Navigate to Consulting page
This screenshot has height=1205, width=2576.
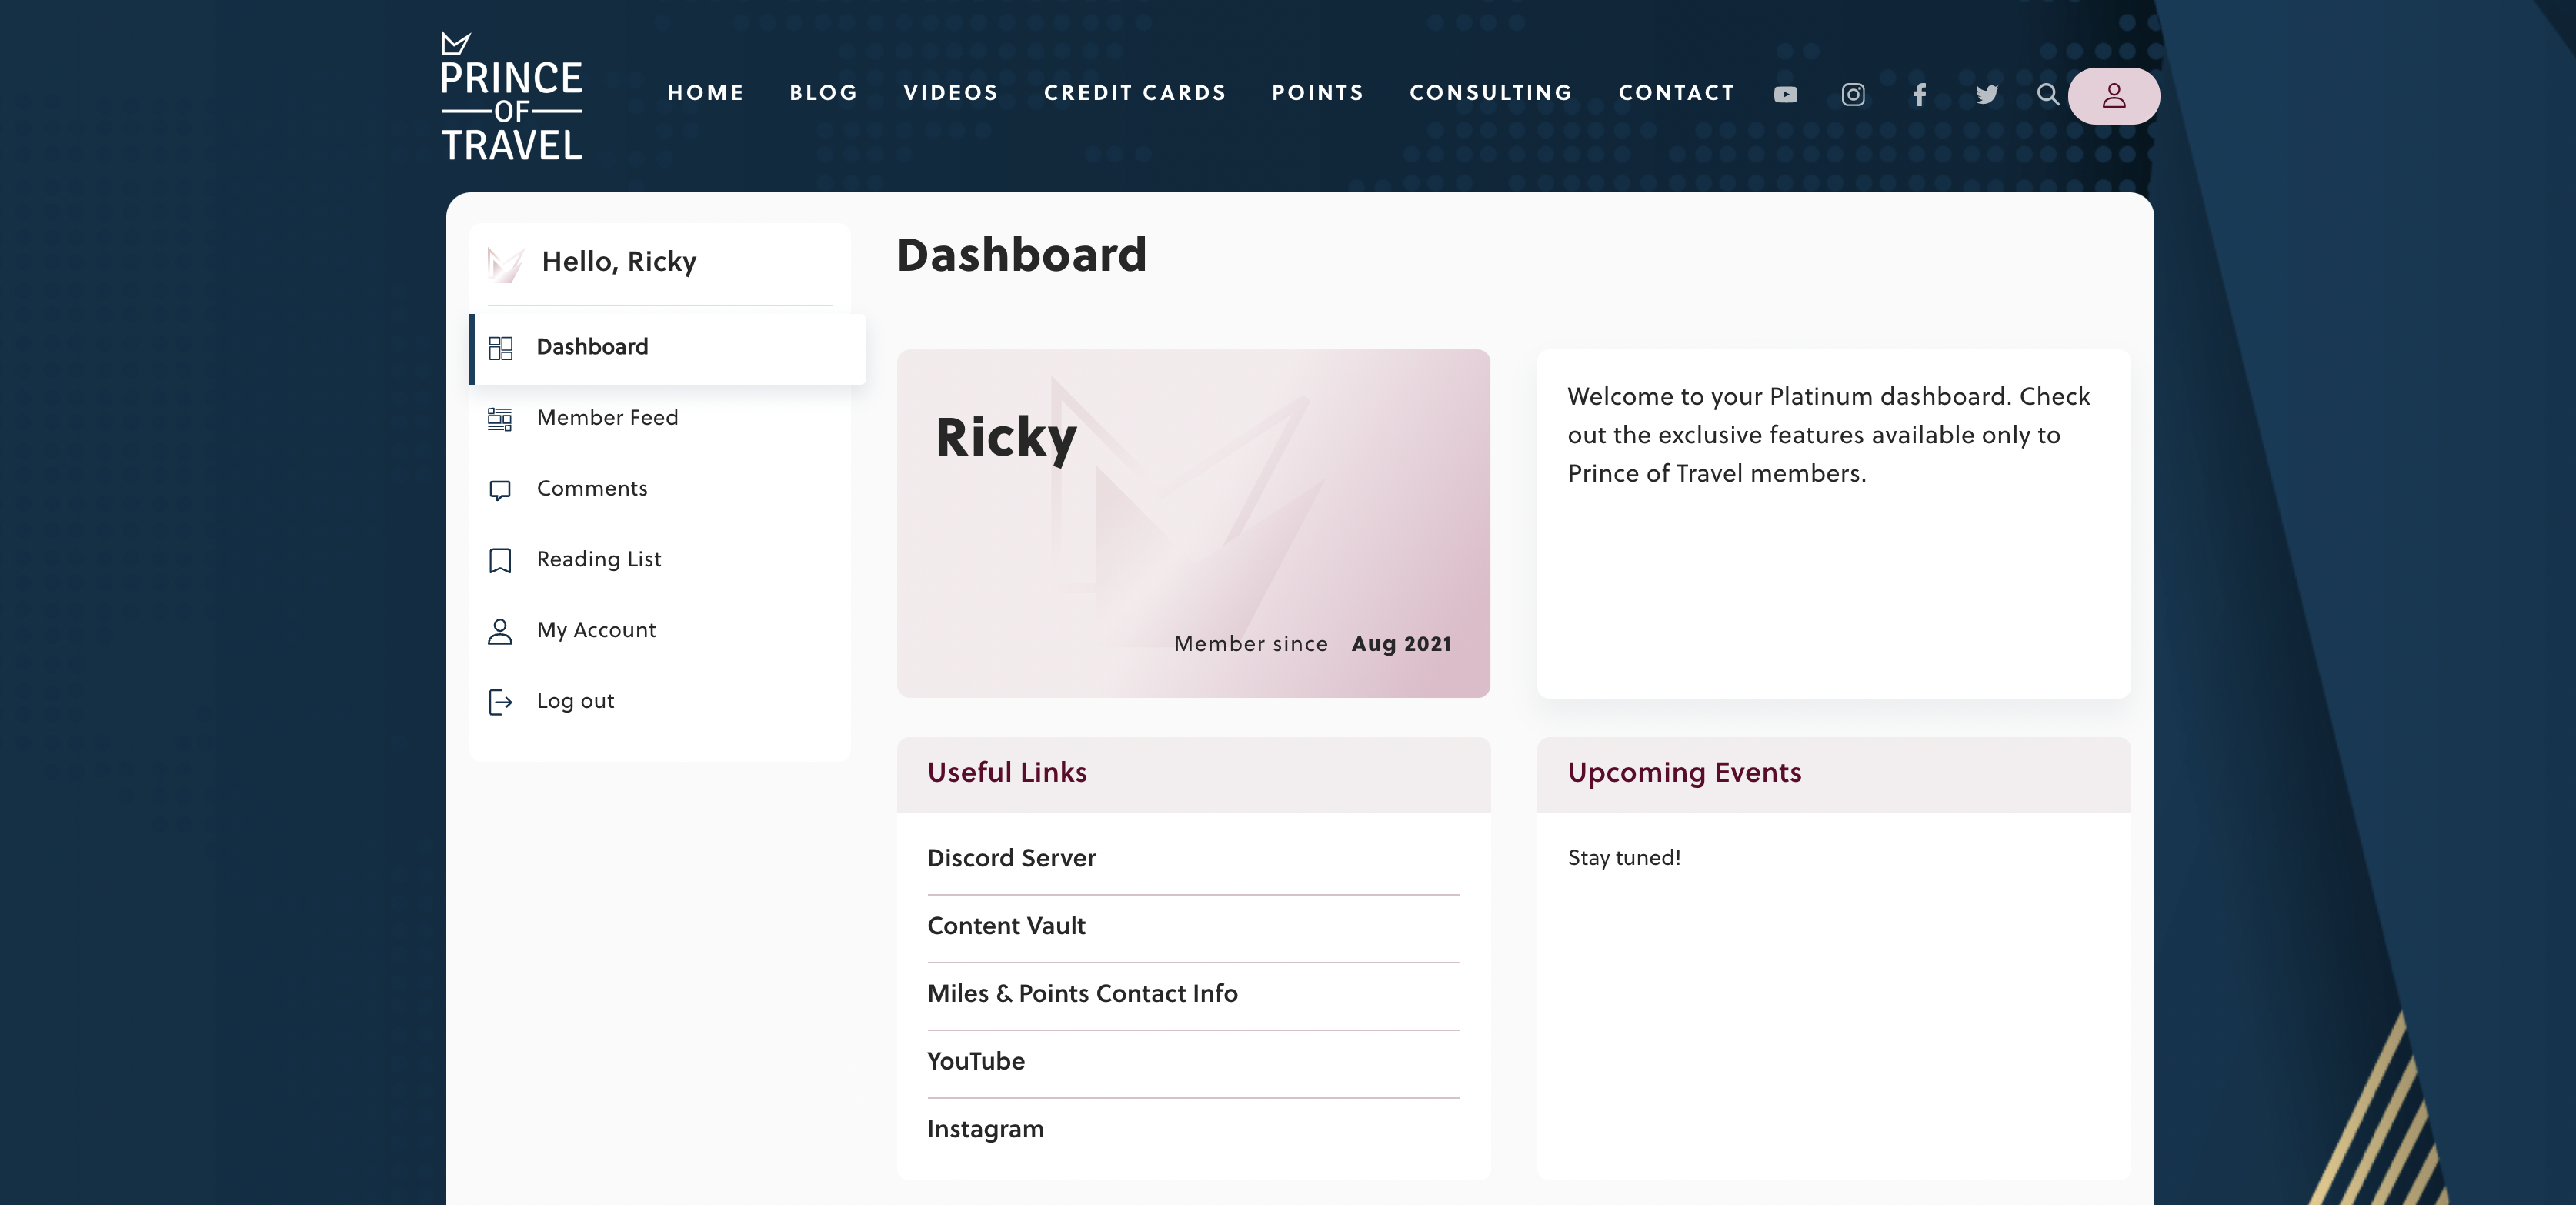[x=1490, y=93]
